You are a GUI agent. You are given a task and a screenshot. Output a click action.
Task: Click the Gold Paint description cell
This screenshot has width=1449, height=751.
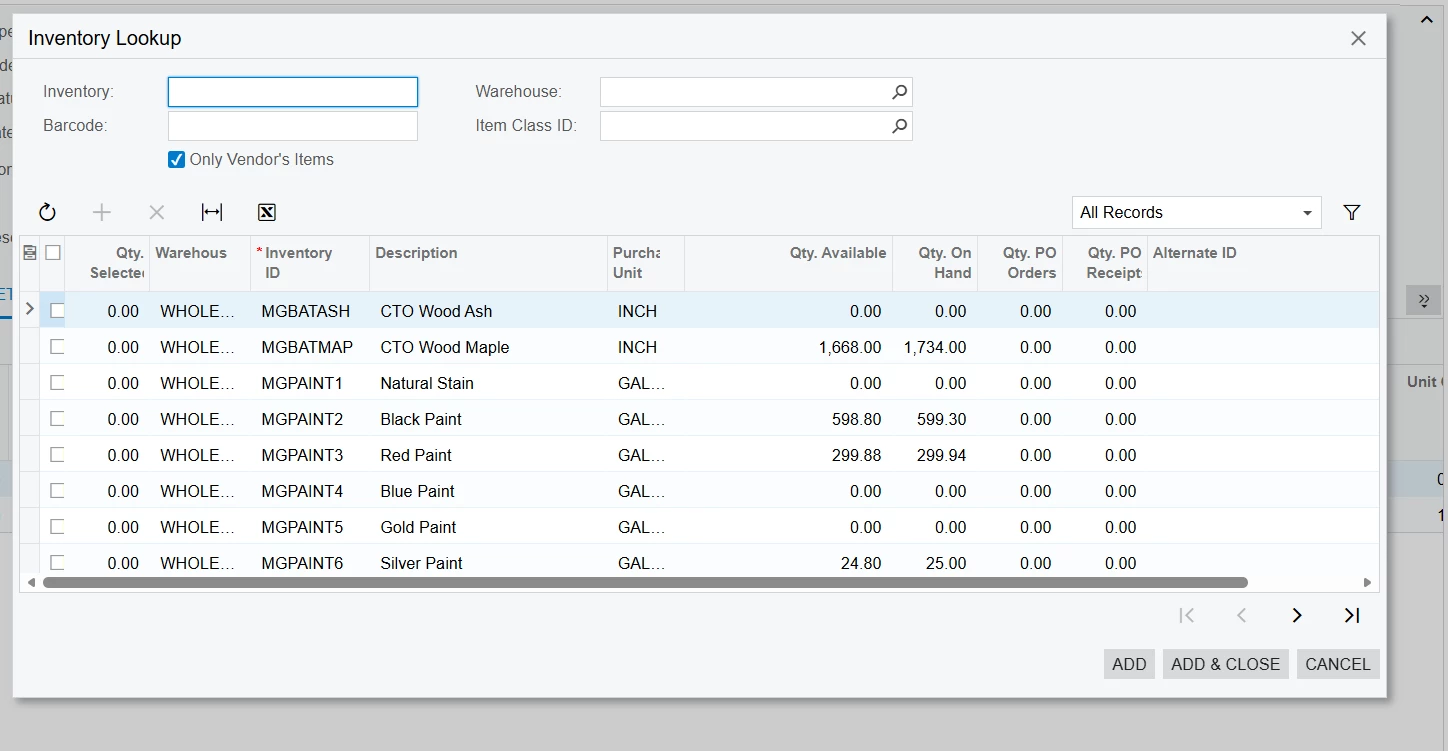(x=488, y=527)
